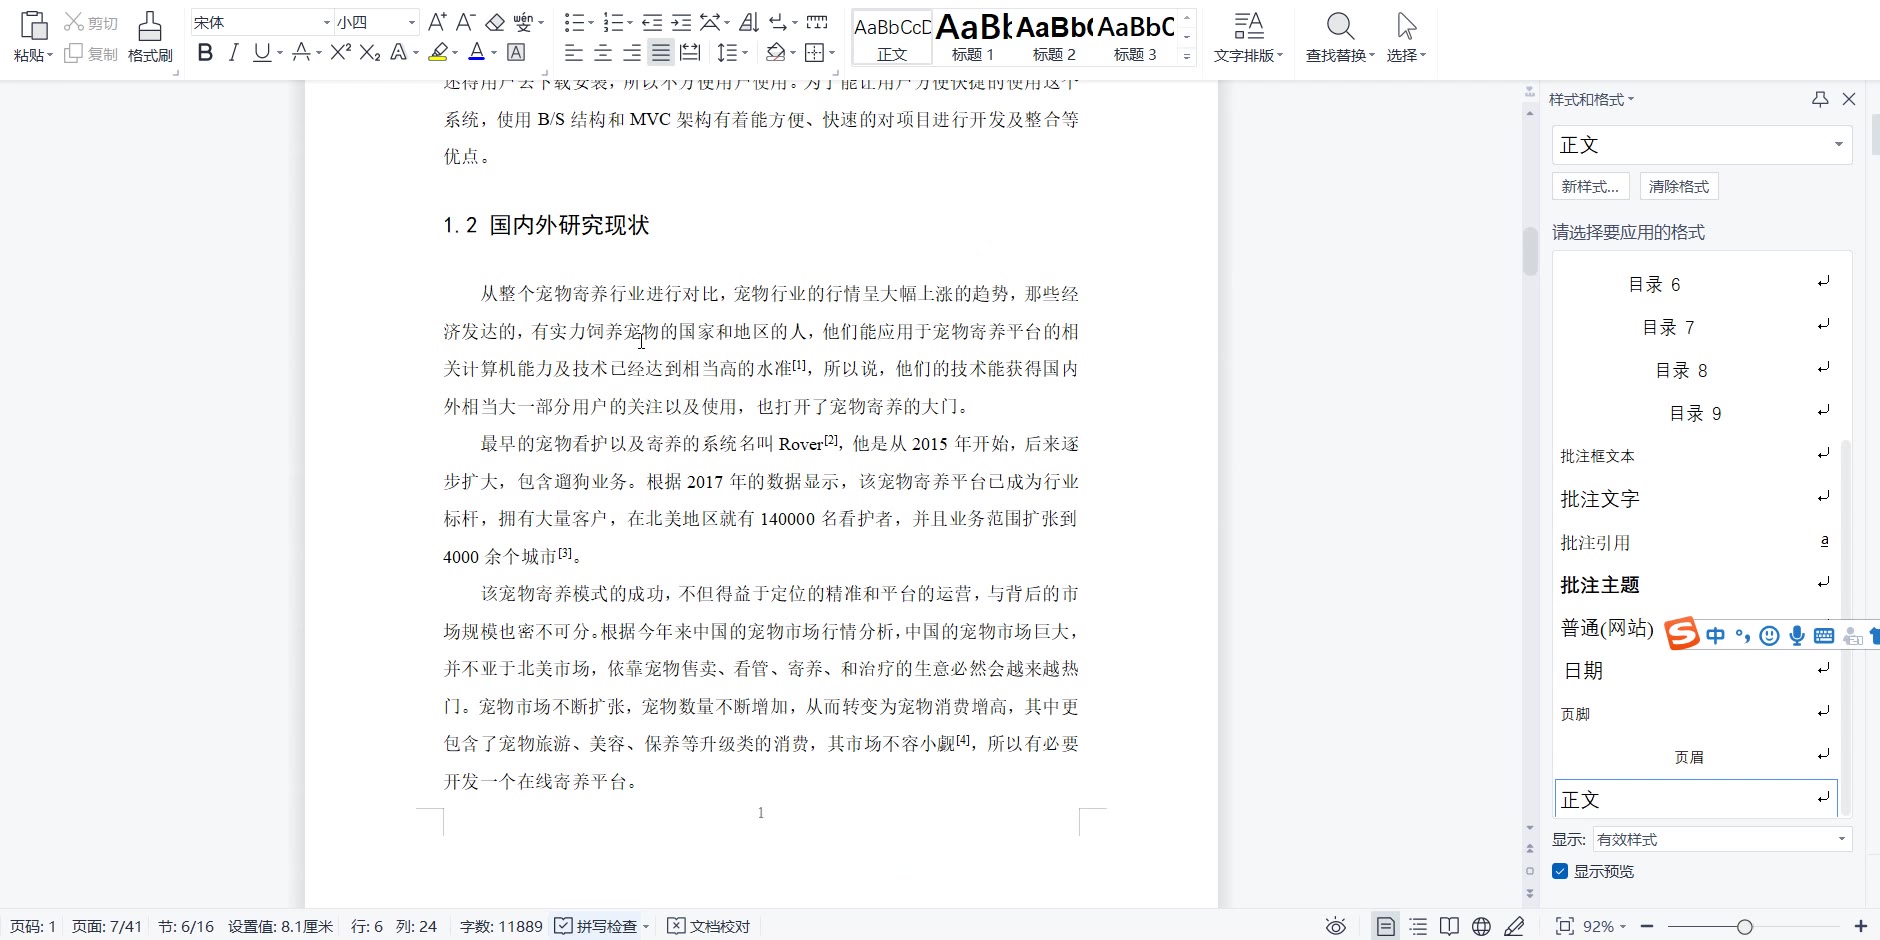Click the 新样式... button

click(x=1591, y=187)
